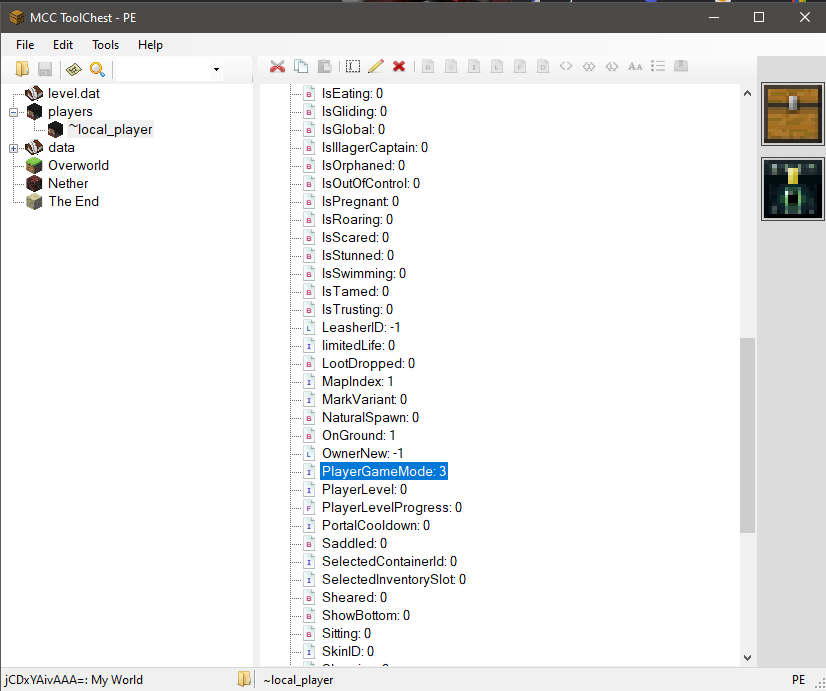Click the Find magnifier toolbar icon
This screenshot has height=691, width=826.
(x=97, y=69)
